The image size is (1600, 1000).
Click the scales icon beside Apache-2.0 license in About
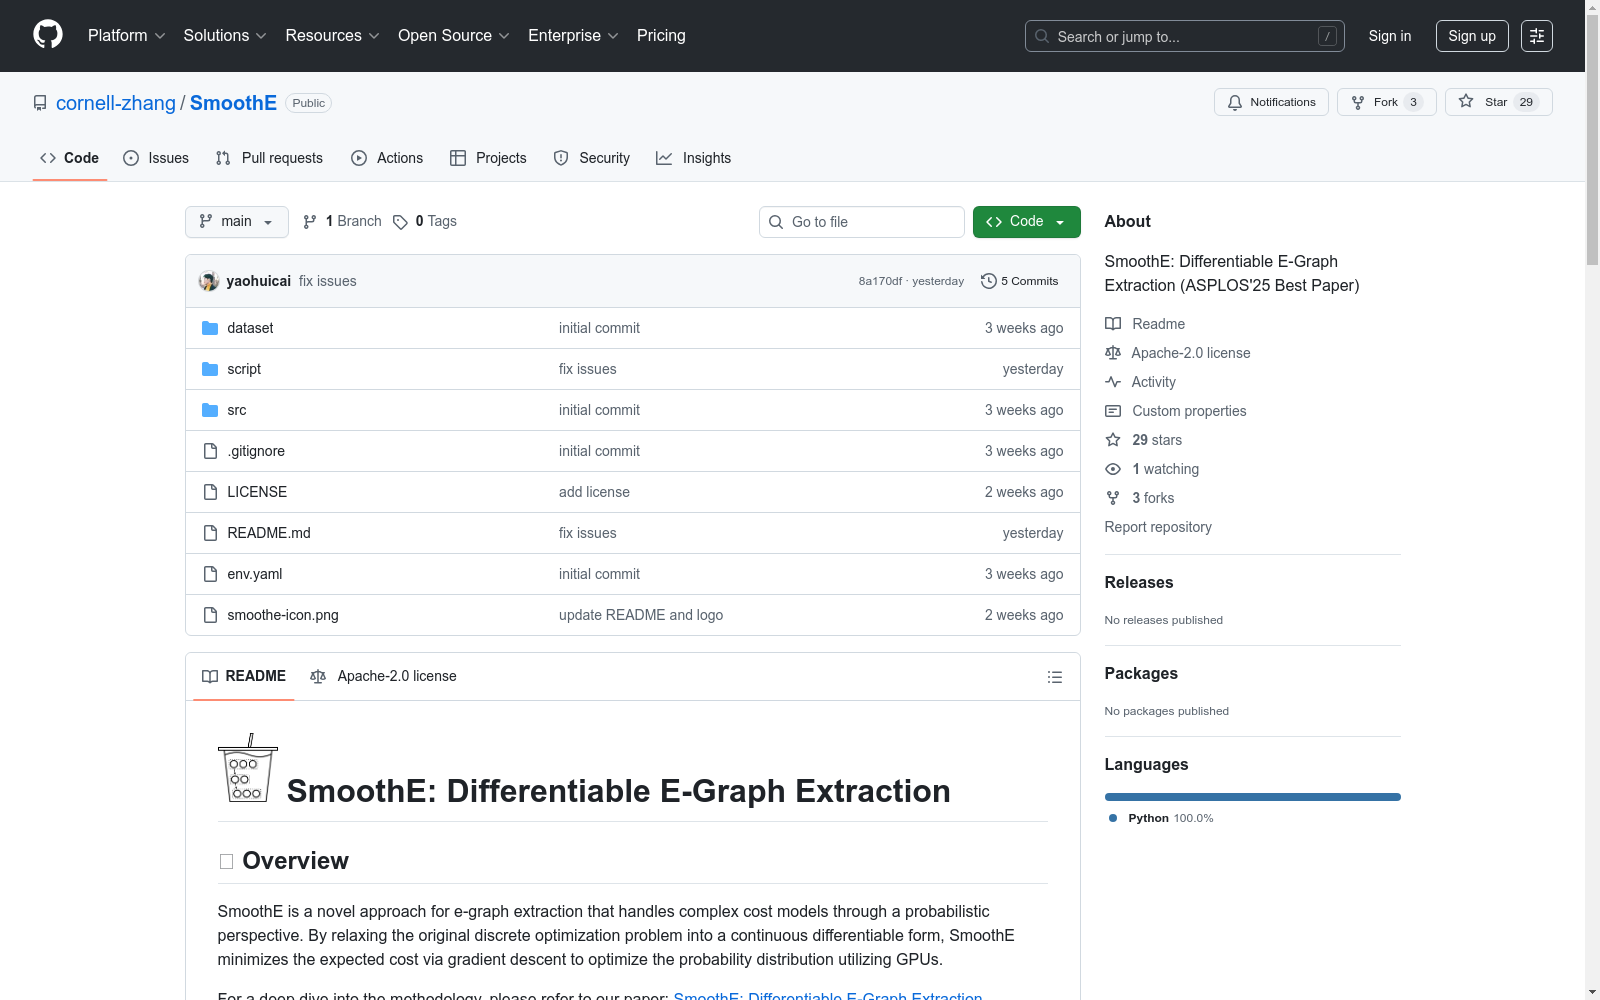click(1113, 353)
